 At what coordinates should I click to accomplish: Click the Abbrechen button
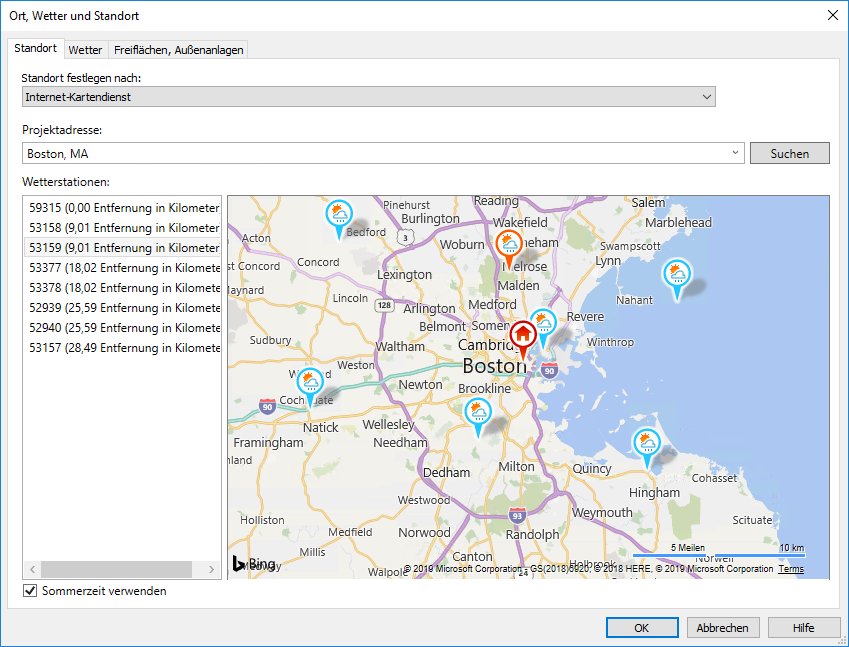click(x=722, y=628)
